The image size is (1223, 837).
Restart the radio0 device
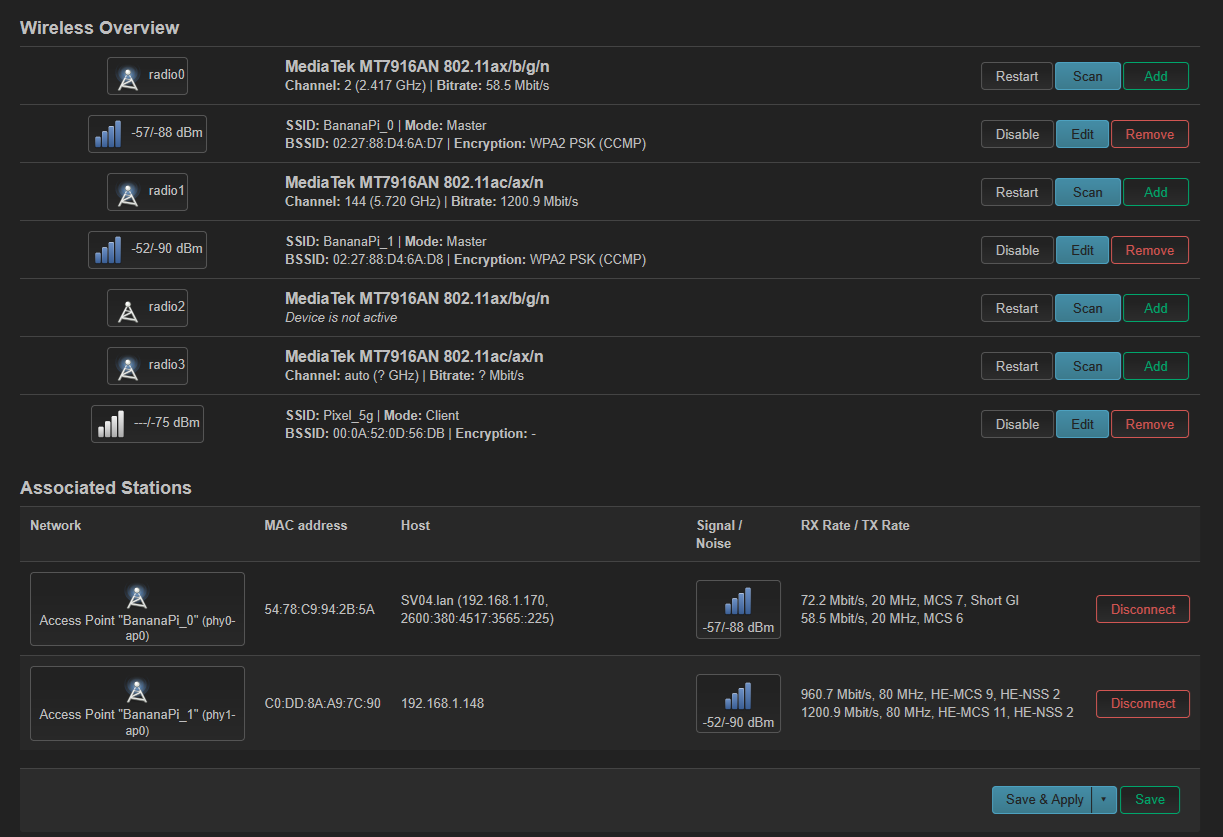point(1017,76)
